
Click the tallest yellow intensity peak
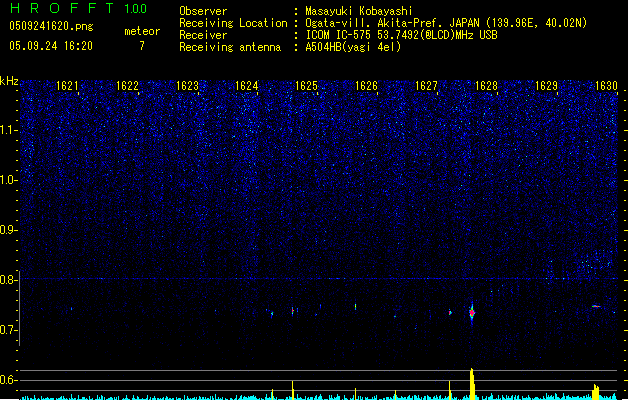(x=472, y=384)
